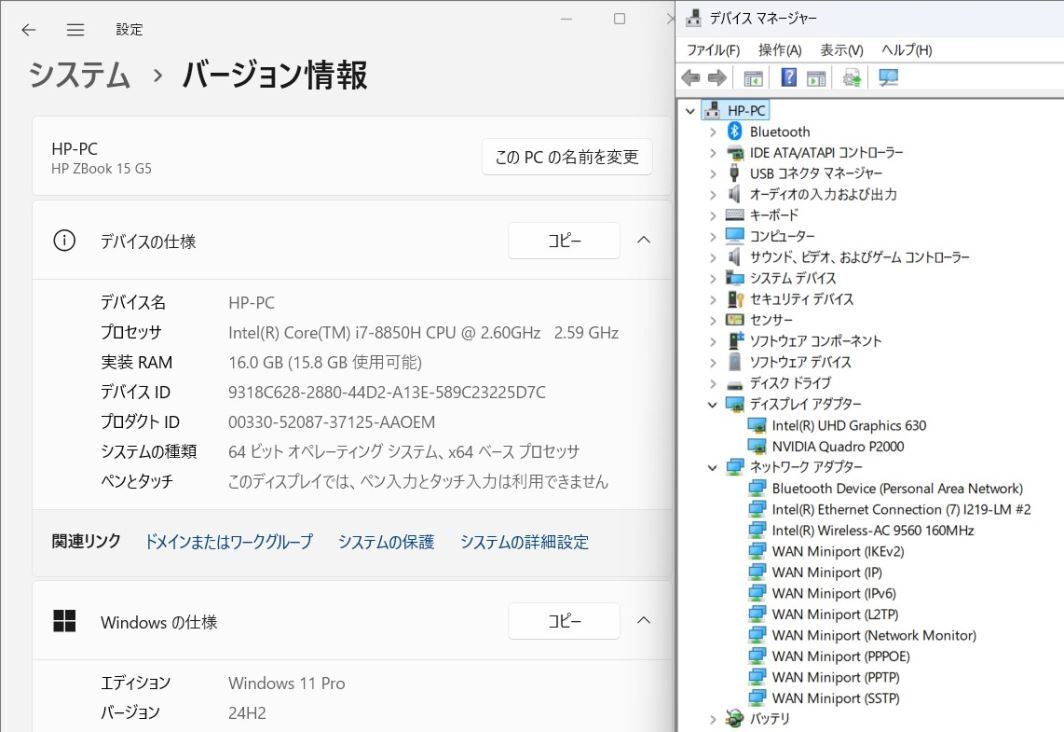Open システムの保護 link

[386, 541]
